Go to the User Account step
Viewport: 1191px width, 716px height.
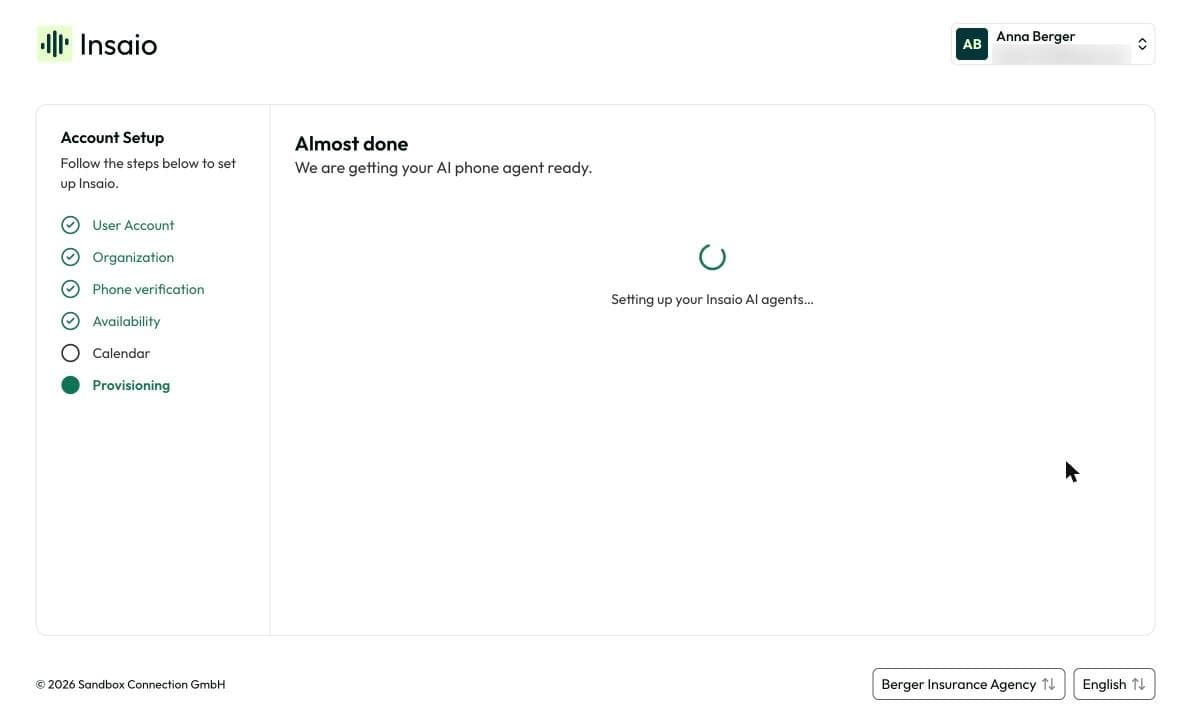133,225
